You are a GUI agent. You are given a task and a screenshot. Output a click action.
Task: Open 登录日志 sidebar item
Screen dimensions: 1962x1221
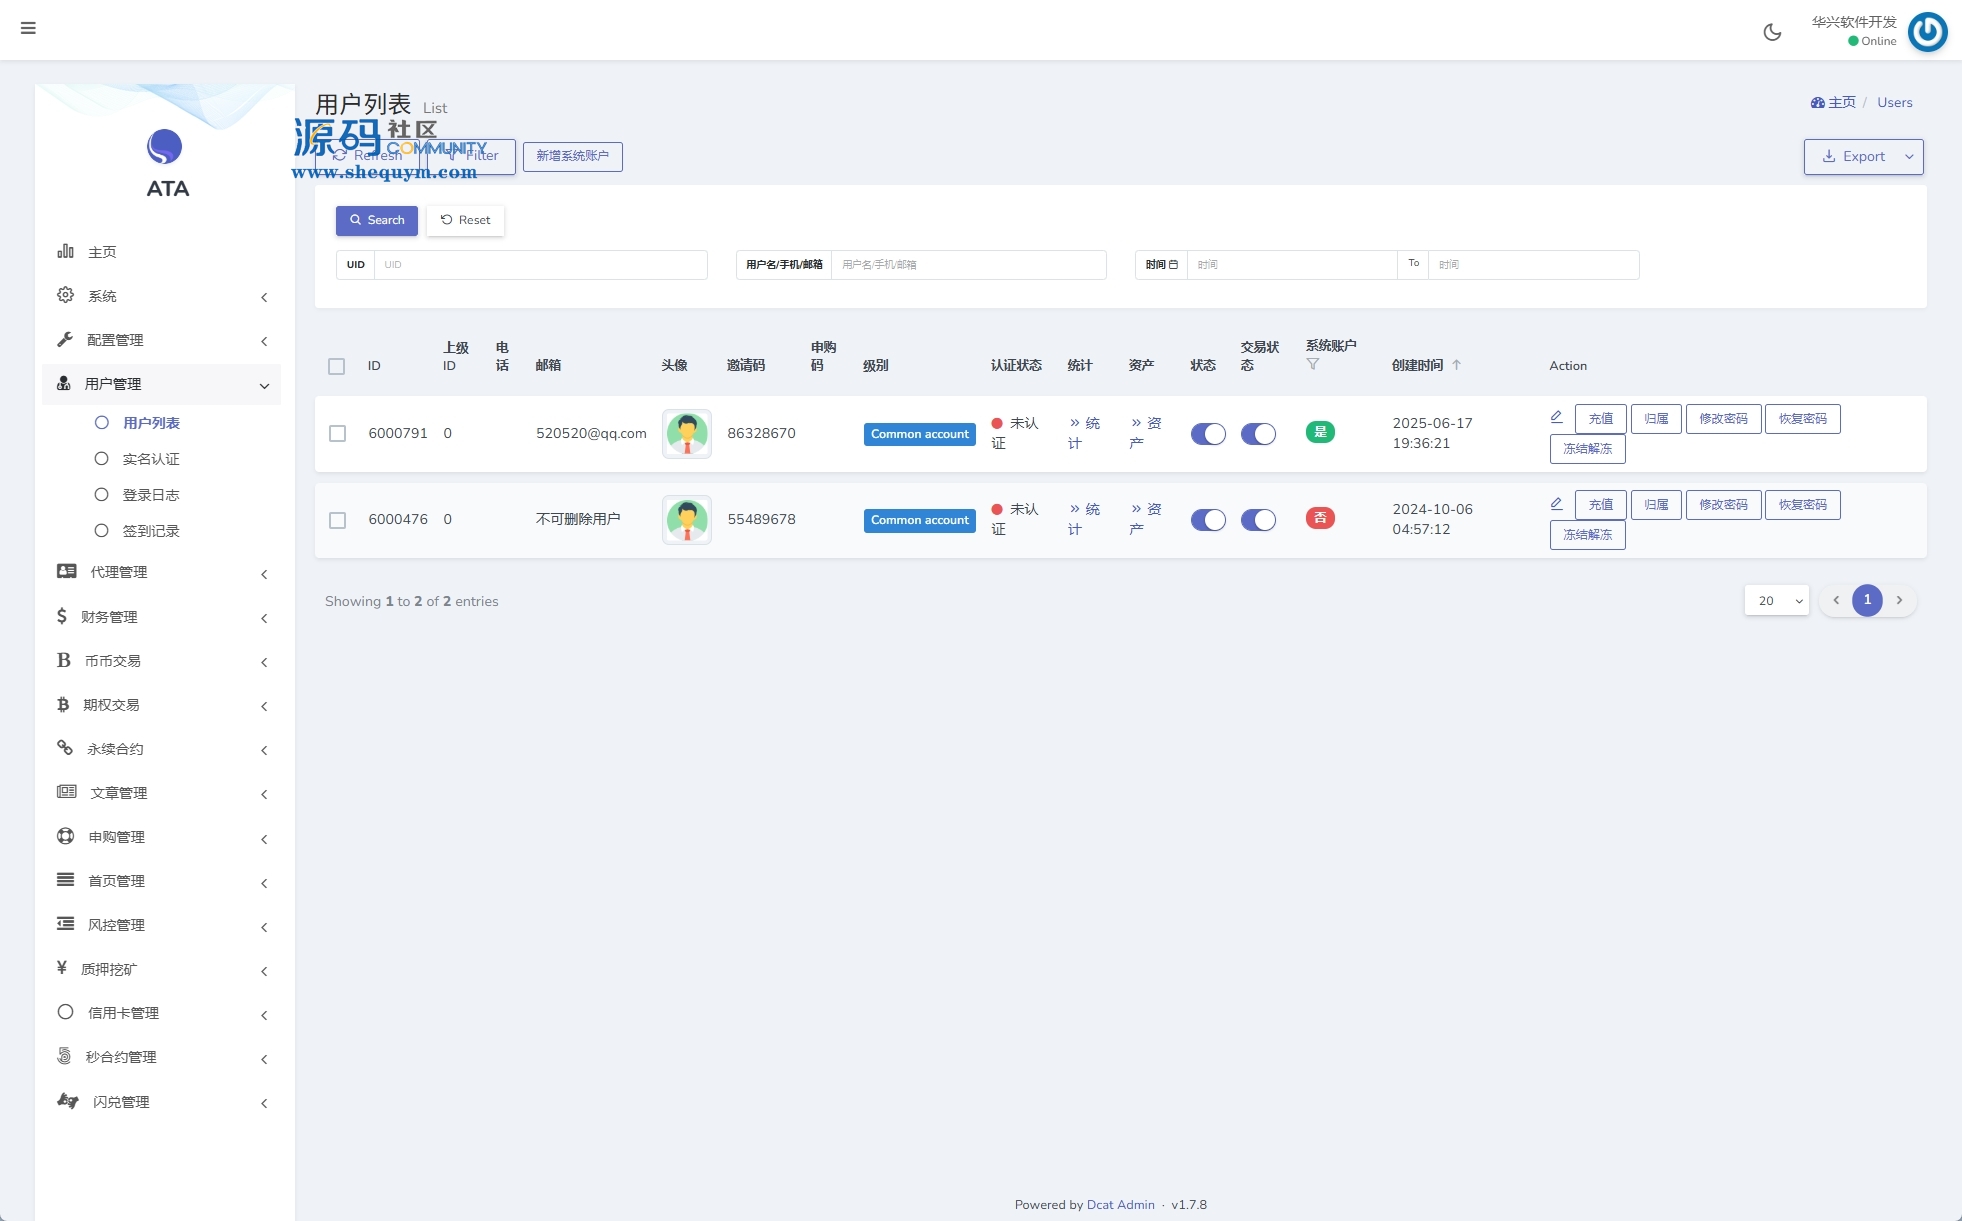click(x=151, y=495)
